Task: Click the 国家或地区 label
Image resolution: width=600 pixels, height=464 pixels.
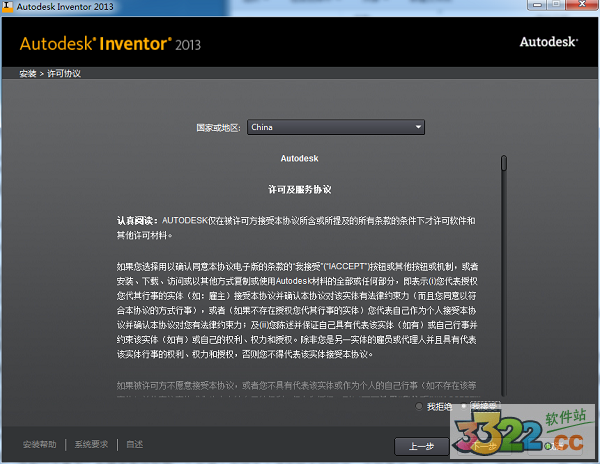Action: [x=218, y=128]
